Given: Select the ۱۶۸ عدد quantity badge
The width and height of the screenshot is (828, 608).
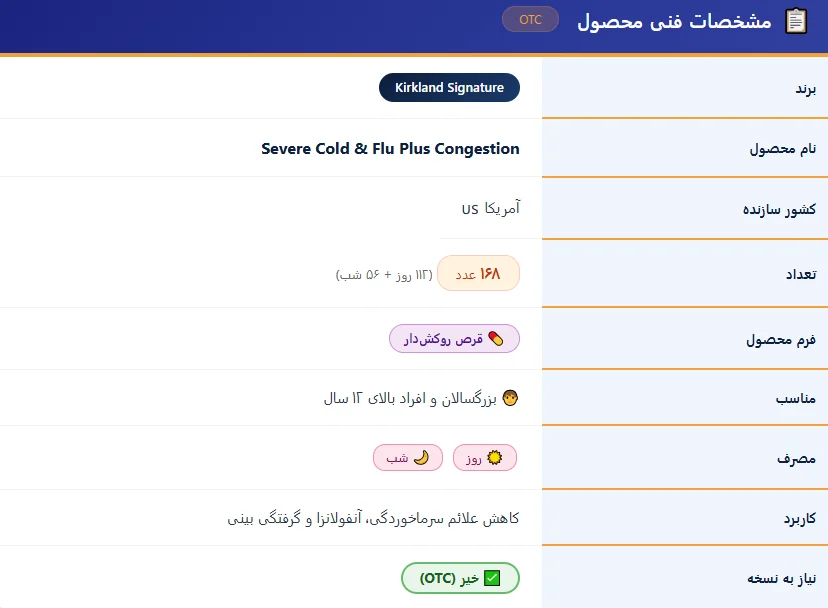Looking at the screenshot, I should pos(478,274).
